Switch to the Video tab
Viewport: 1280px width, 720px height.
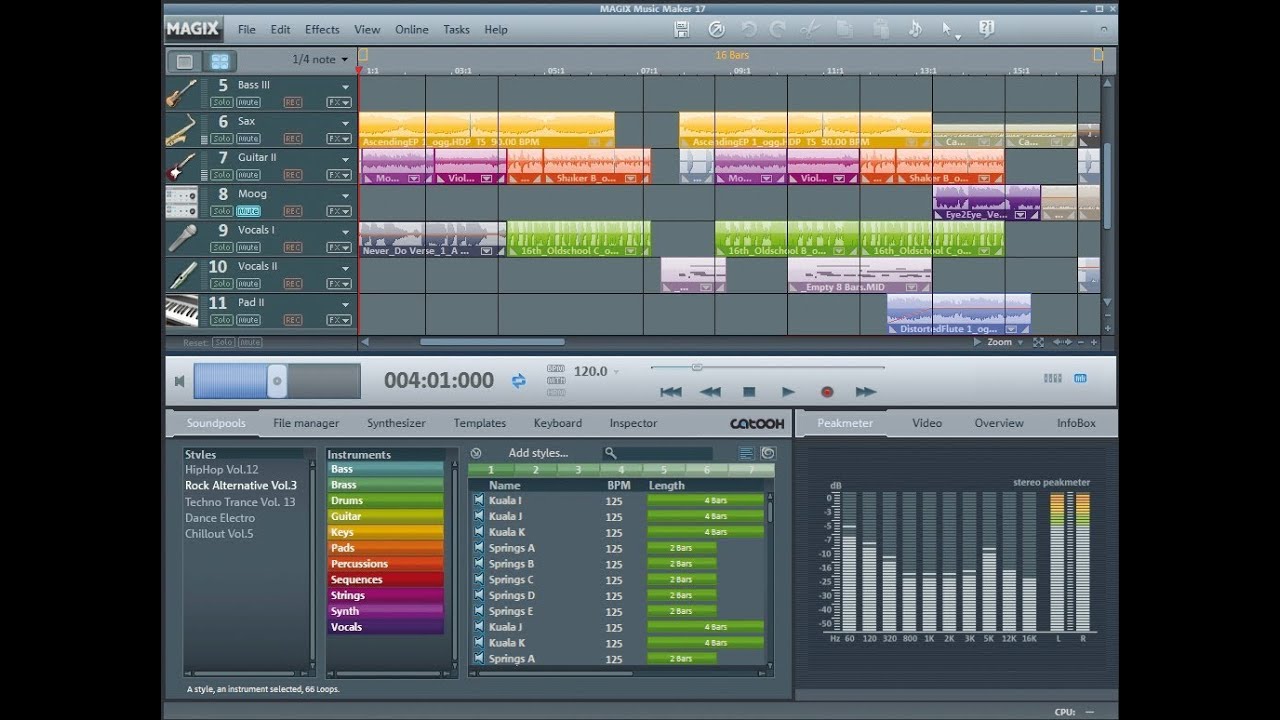coord(927,423)
